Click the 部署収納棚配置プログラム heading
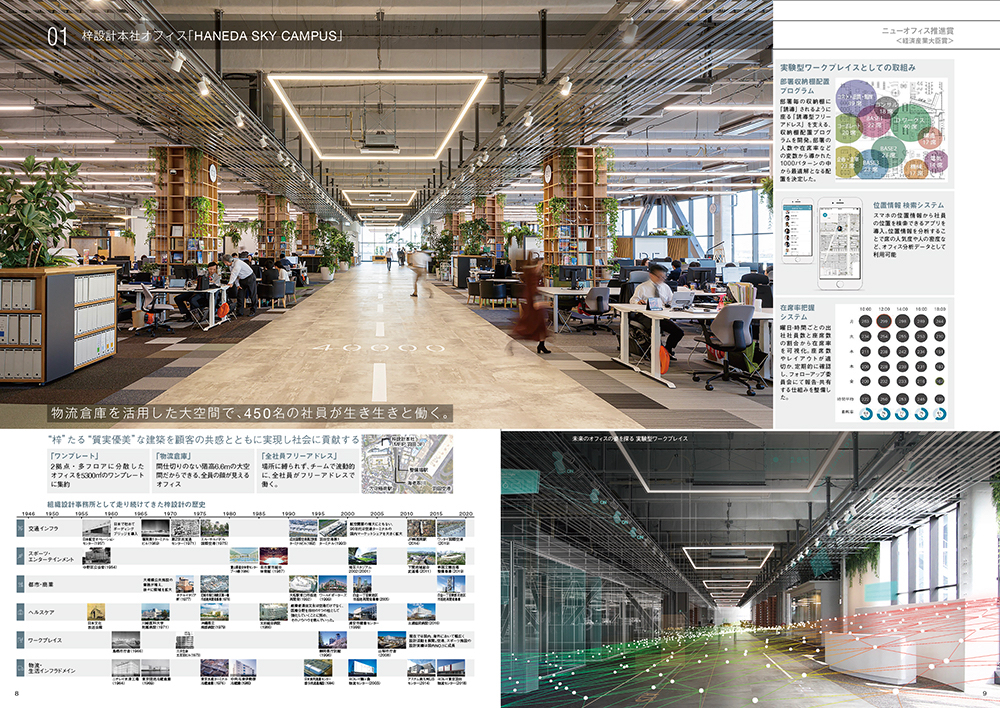Image resolution: width=1000 pixels, height=708 pixels. [805, 86]
